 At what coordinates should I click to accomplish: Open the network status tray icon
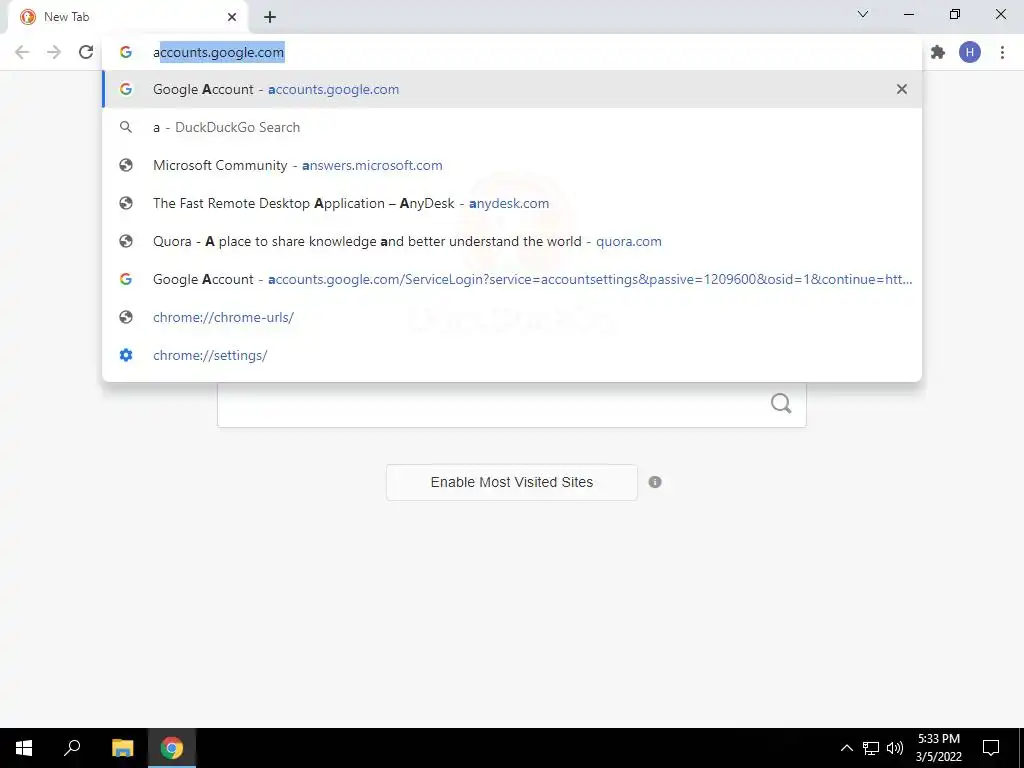(x=871, y=748)
